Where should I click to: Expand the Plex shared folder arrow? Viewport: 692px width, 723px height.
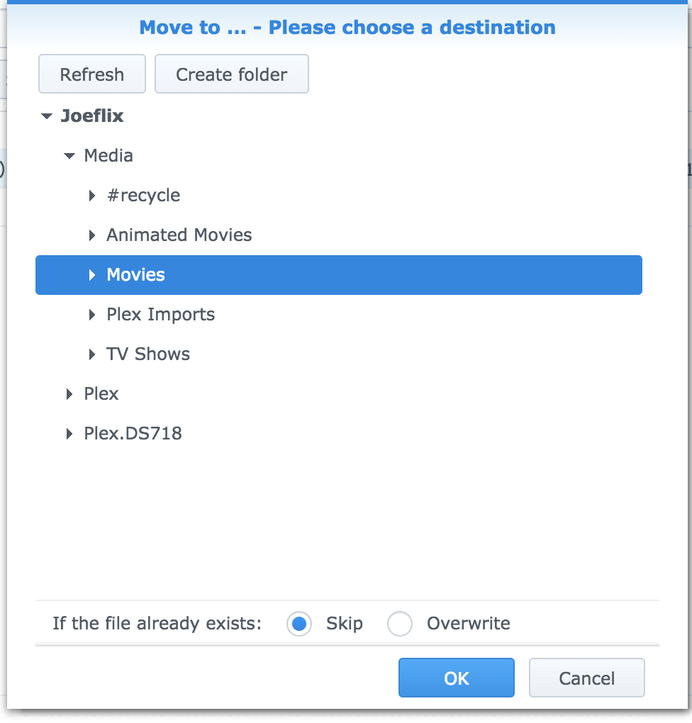click(x=69, y=394)
